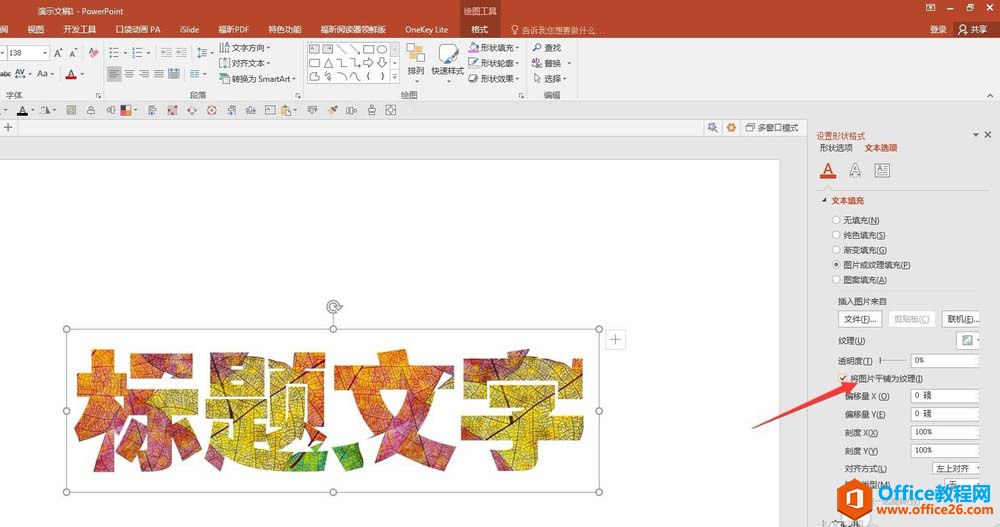Click the Find (查找) magnifier icon
1000x527 pixels.
tap(537, 48)
